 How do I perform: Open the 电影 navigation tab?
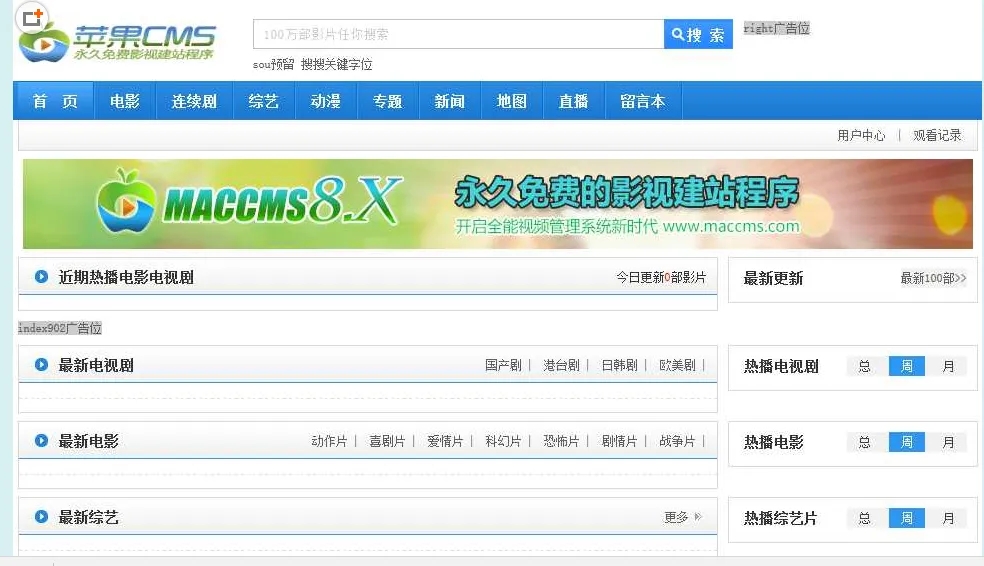click(x=125, y=101)
